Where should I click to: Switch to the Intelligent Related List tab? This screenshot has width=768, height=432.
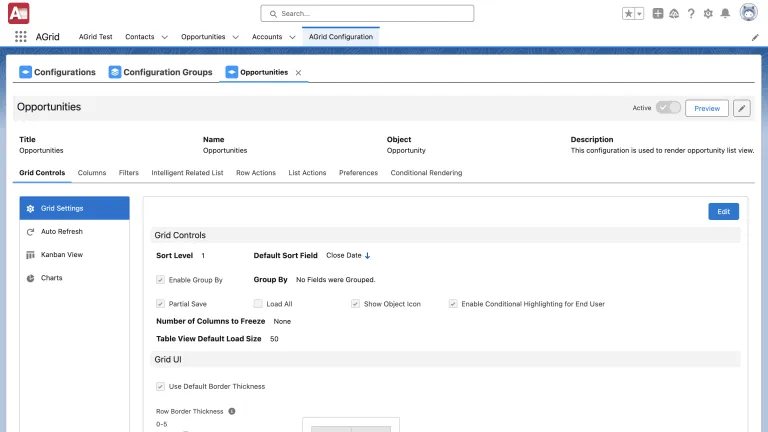point(187,173)
